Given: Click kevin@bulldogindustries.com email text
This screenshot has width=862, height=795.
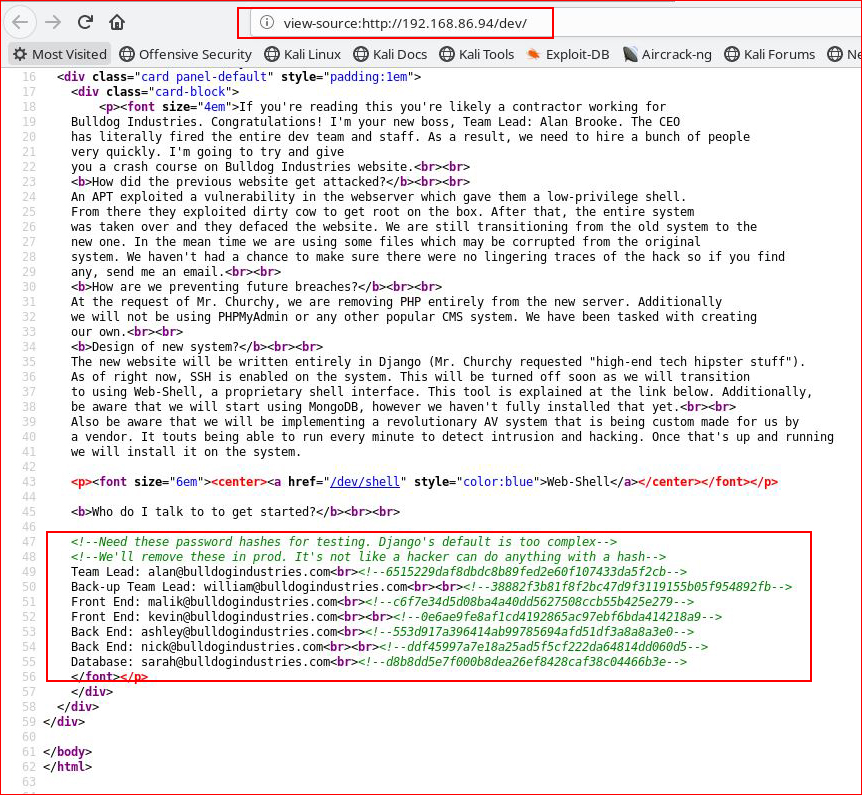Looking at the screenshot, I should tap(242, 617).
